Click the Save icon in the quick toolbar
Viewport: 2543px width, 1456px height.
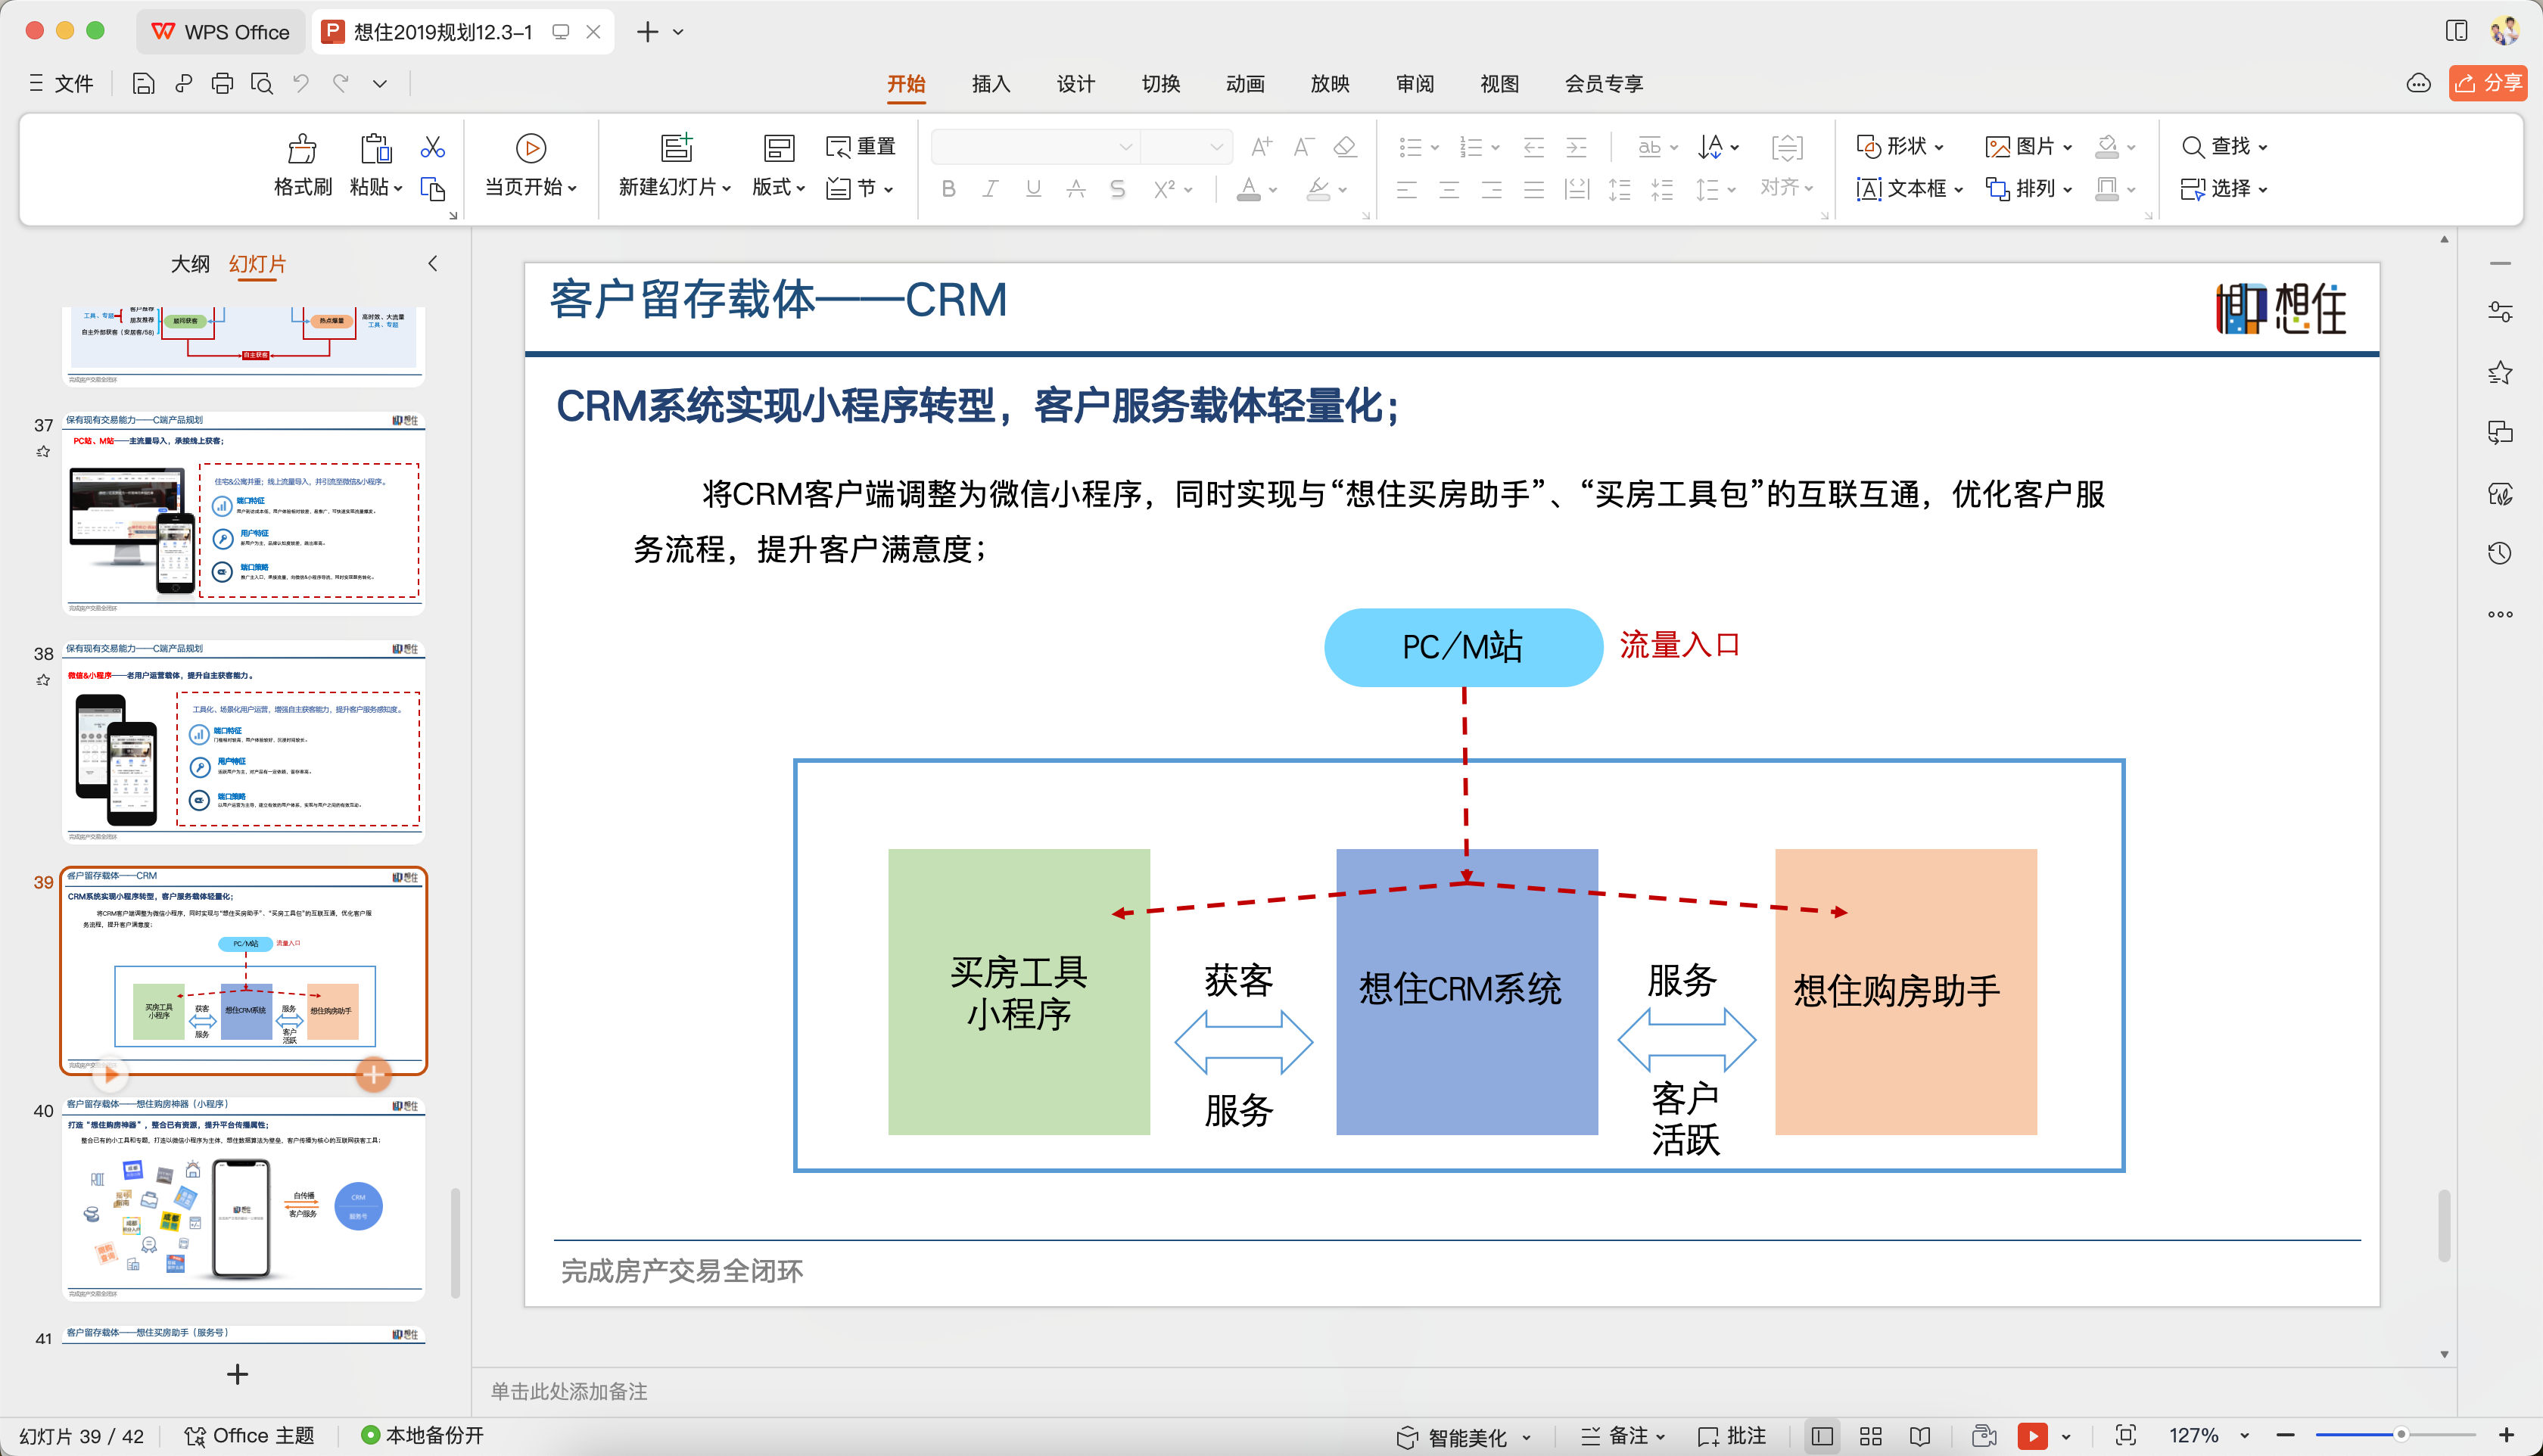tap(143, 83)
